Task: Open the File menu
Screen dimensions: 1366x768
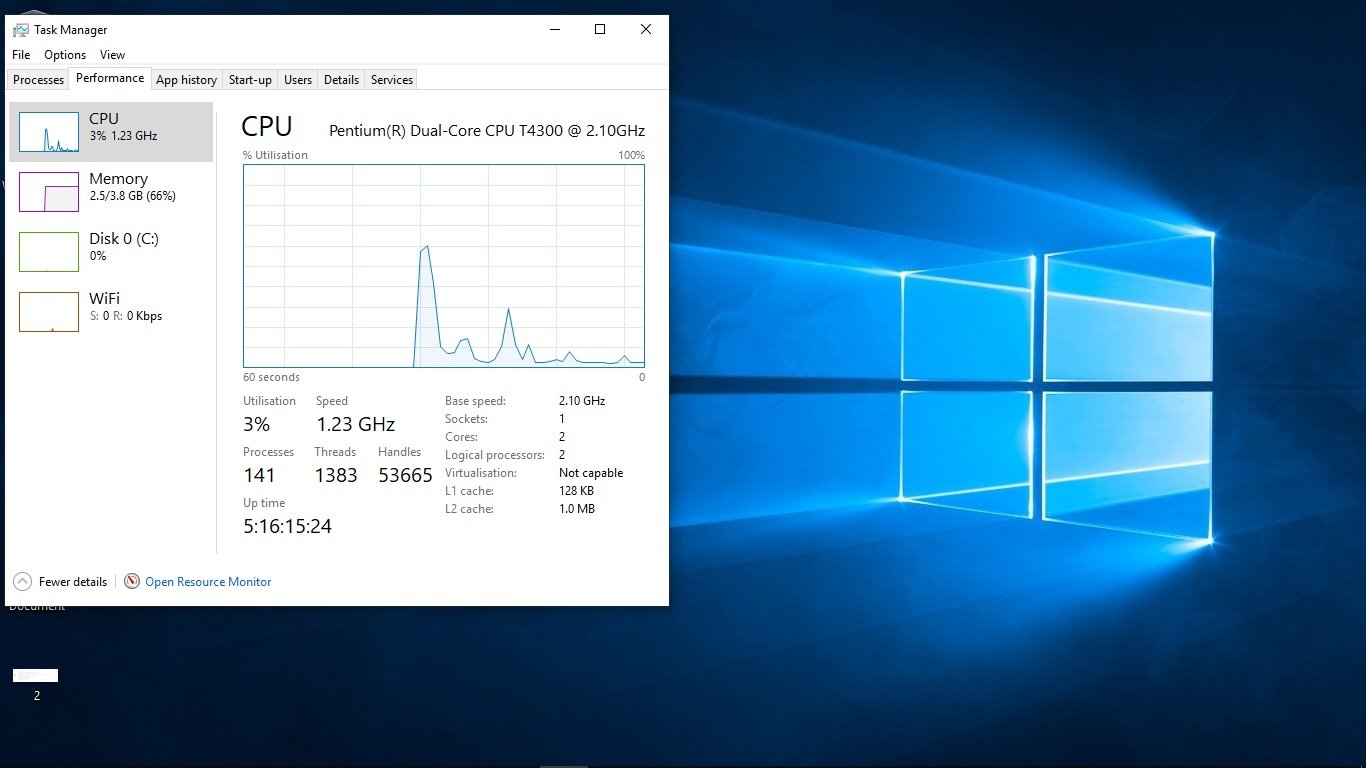Action: tap(21, 55)
